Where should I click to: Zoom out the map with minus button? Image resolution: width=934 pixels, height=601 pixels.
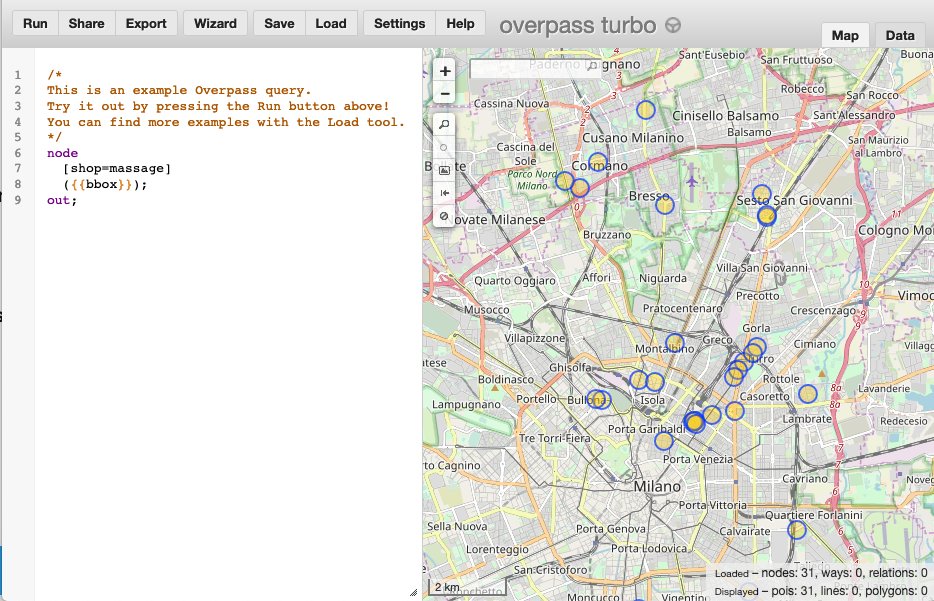(444, 94)
